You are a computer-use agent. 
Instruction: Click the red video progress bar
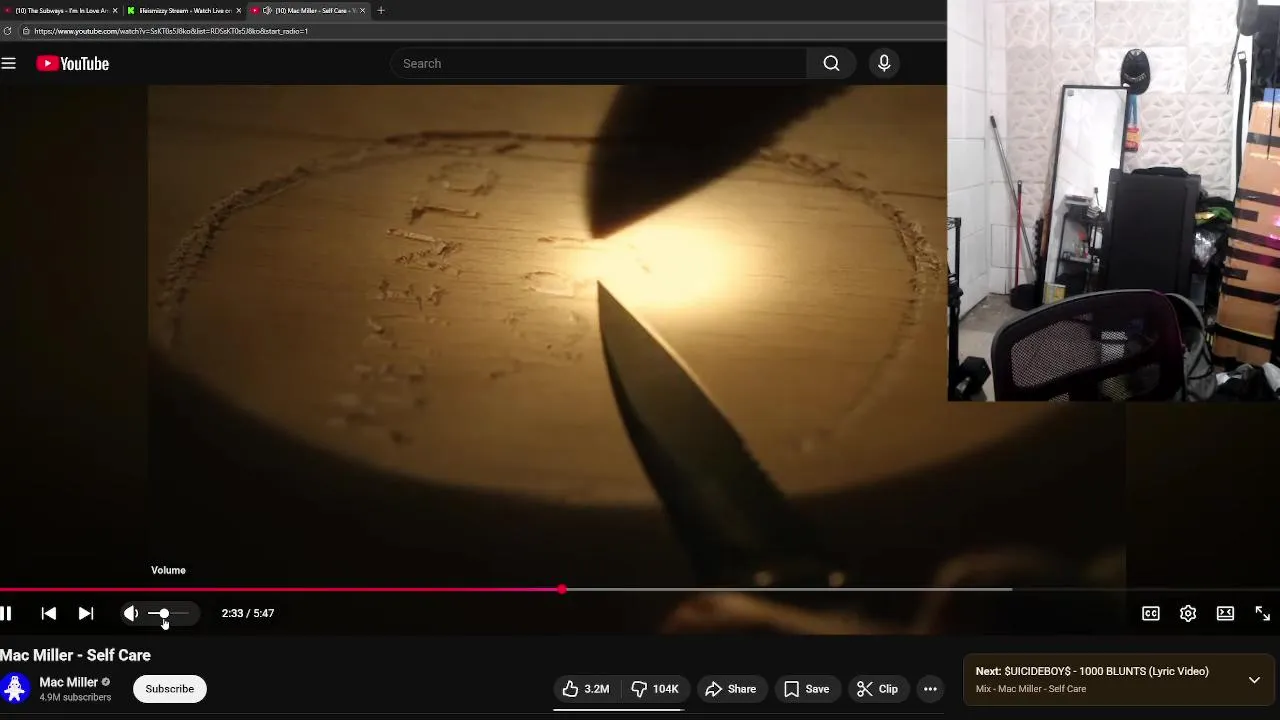click(281, 589)
